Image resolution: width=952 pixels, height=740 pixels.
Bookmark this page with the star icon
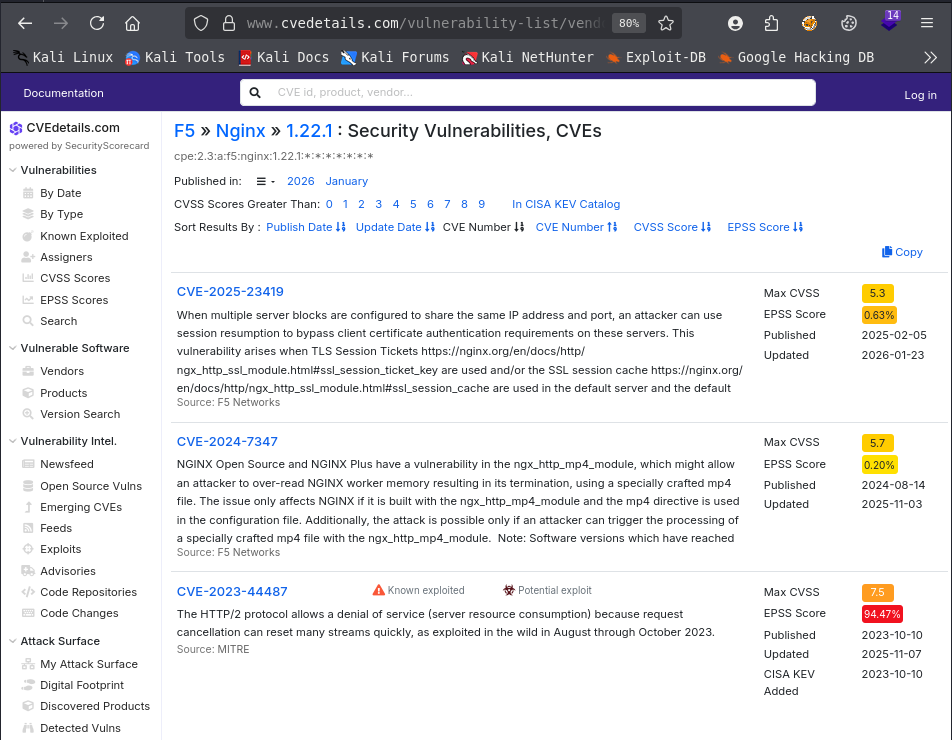(x=666, y=23)
